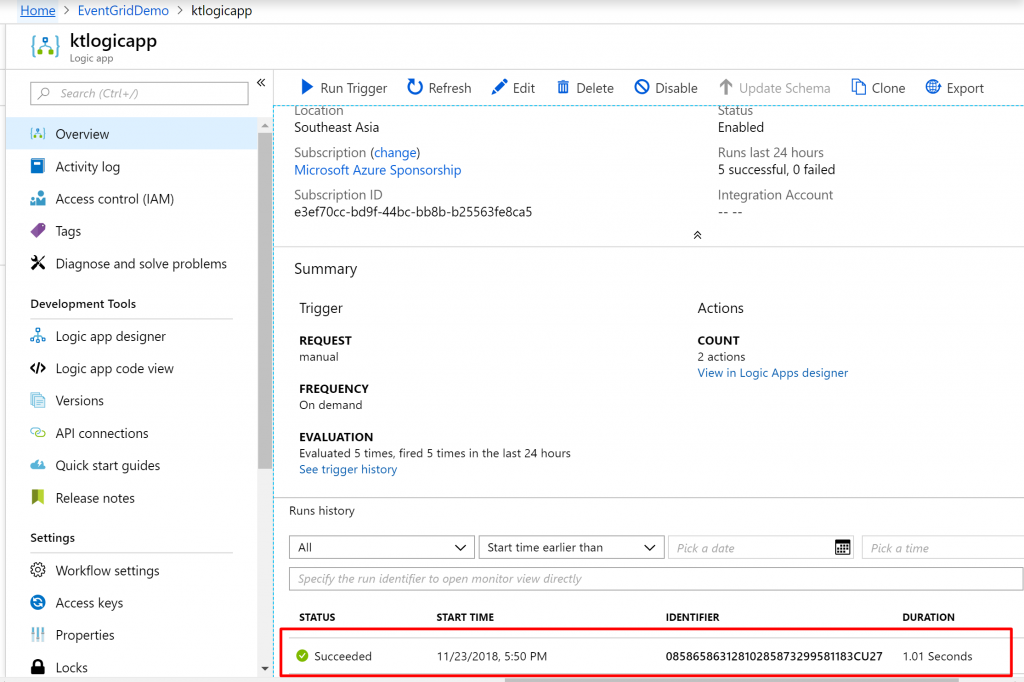Open the Succeeded run from 11/23/2018
Image resolution: width=1024 pixels, height=682 pixels.
coord(647,656)
